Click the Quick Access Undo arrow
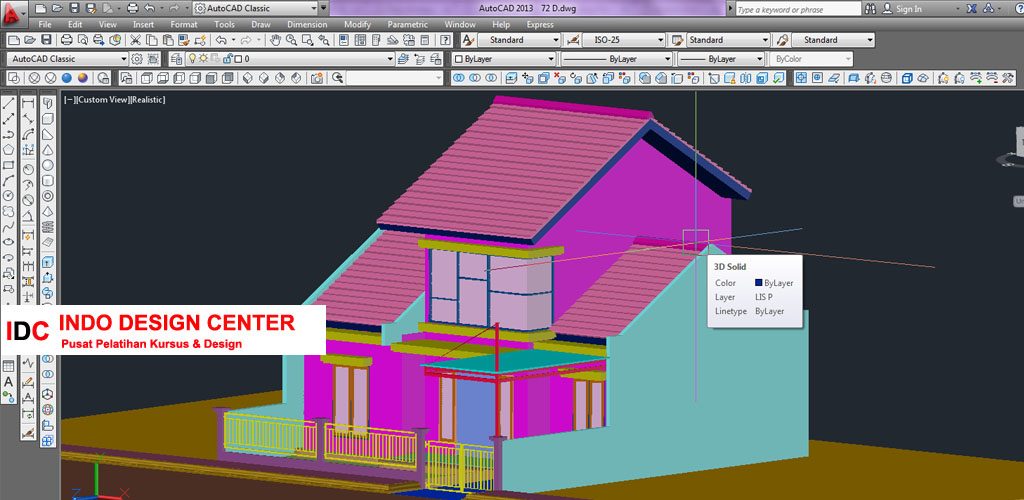1024x500 pixels. [x=150, y=8]
